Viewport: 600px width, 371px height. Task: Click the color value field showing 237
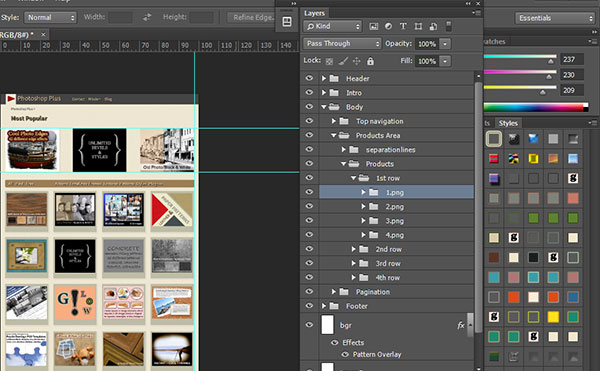coord(572,59)
